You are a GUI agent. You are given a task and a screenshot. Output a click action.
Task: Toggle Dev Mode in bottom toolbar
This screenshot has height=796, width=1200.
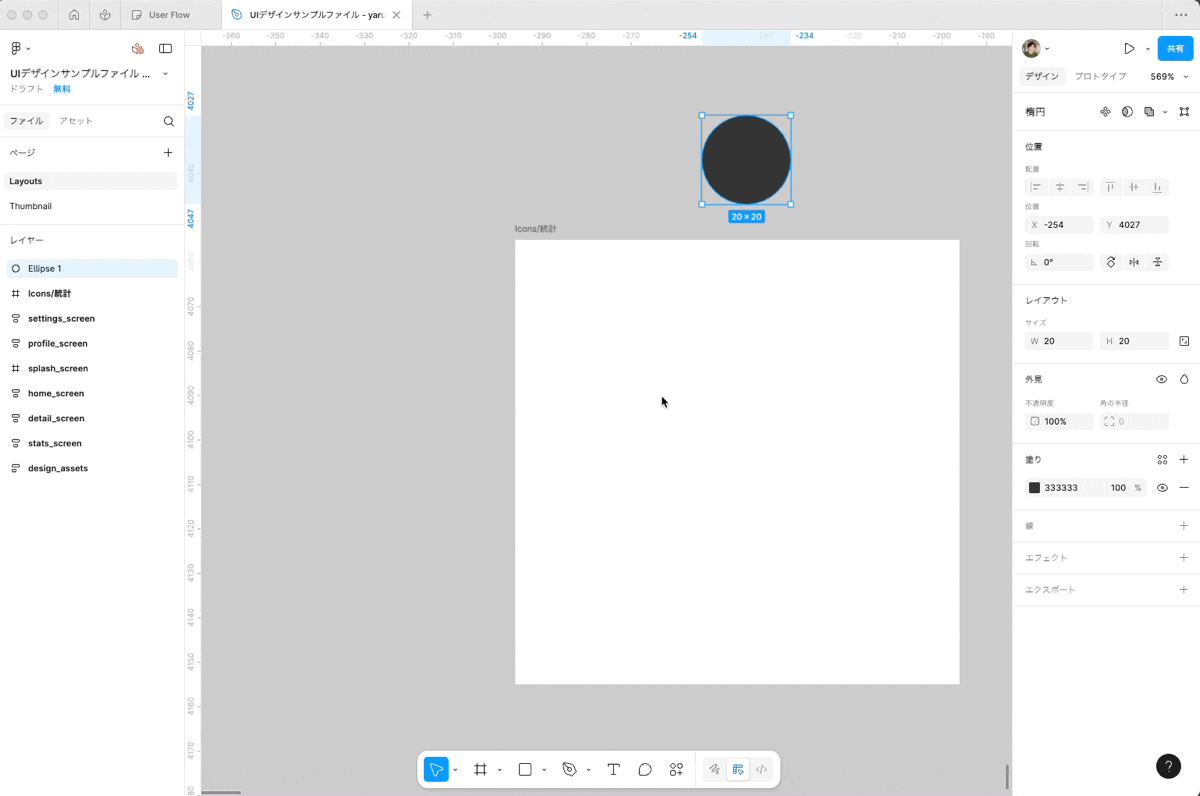tap(761, 769)
